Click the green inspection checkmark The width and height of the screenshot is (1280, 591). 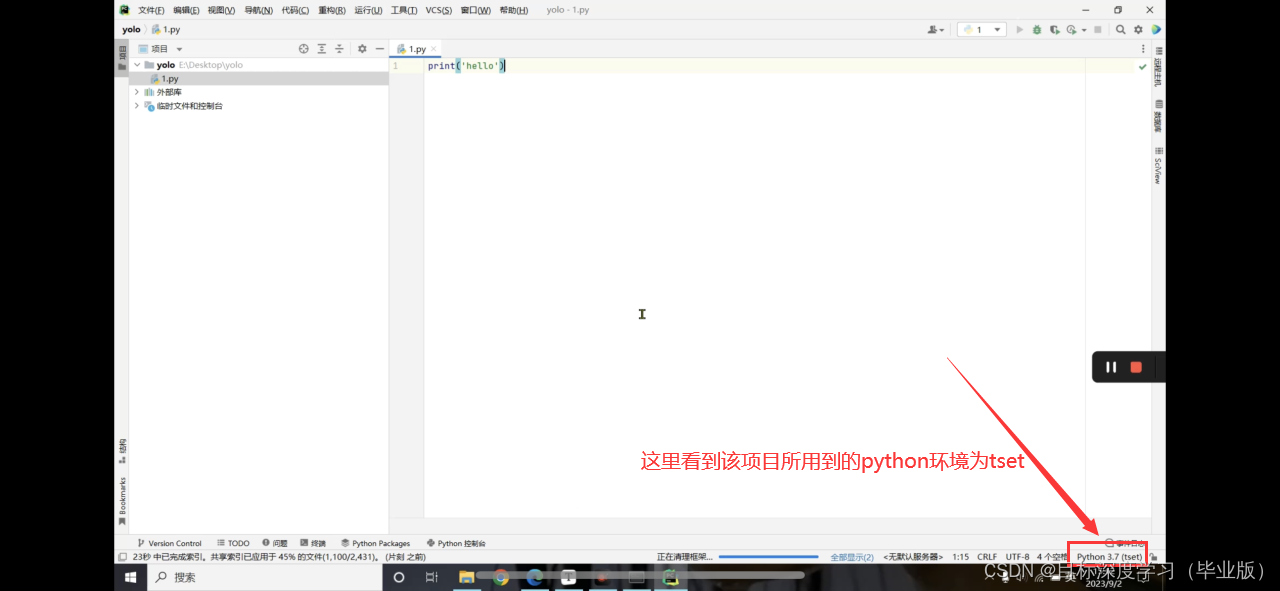pyautogui.click(x=1143, y=66)
